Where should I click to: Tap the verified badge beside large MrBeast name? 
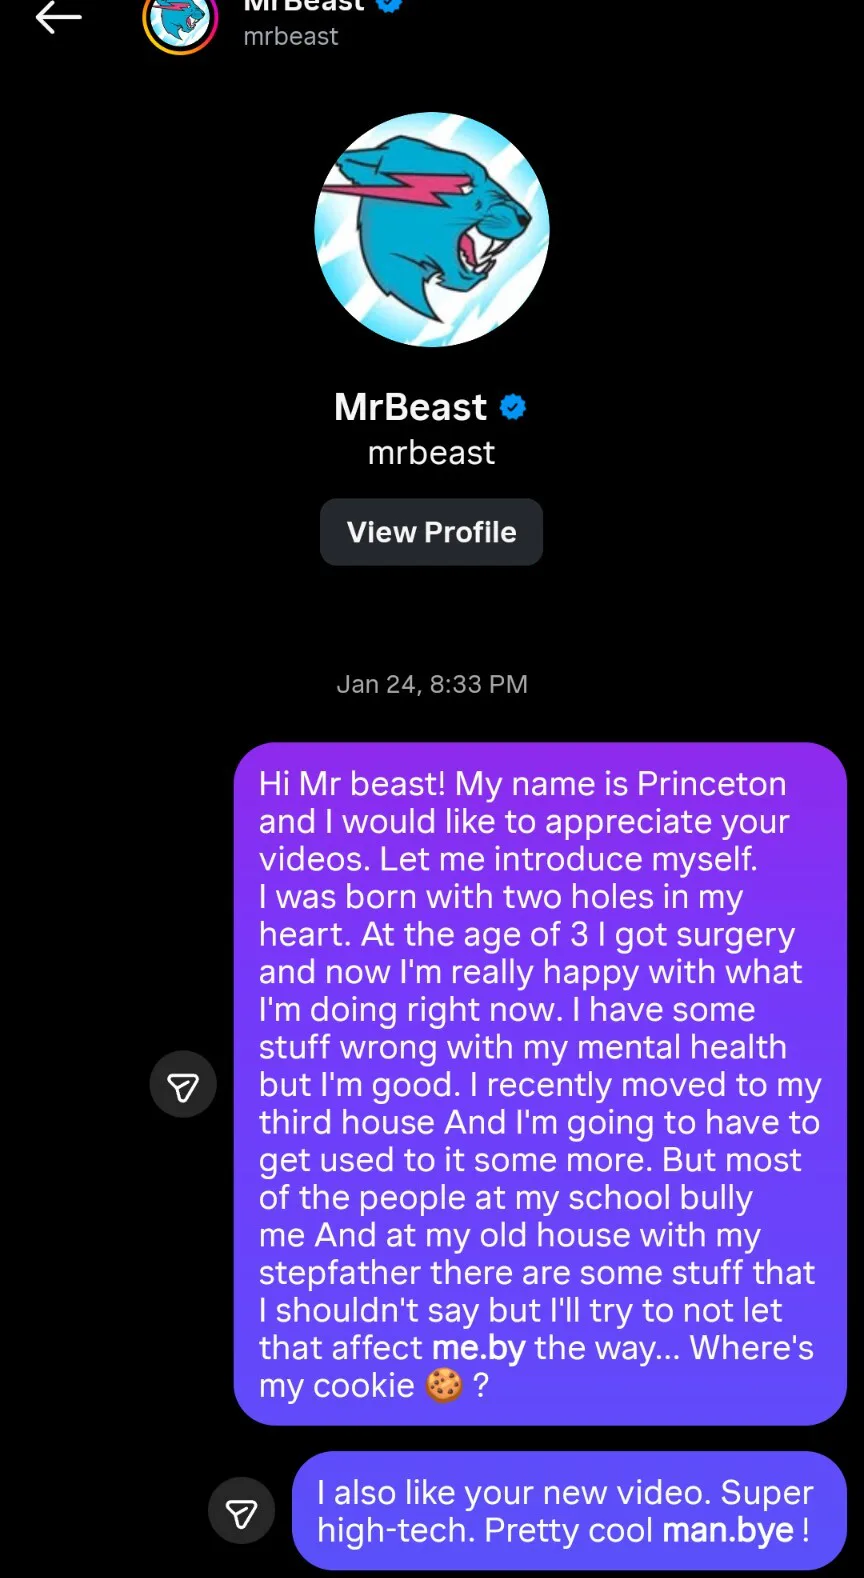513,407
